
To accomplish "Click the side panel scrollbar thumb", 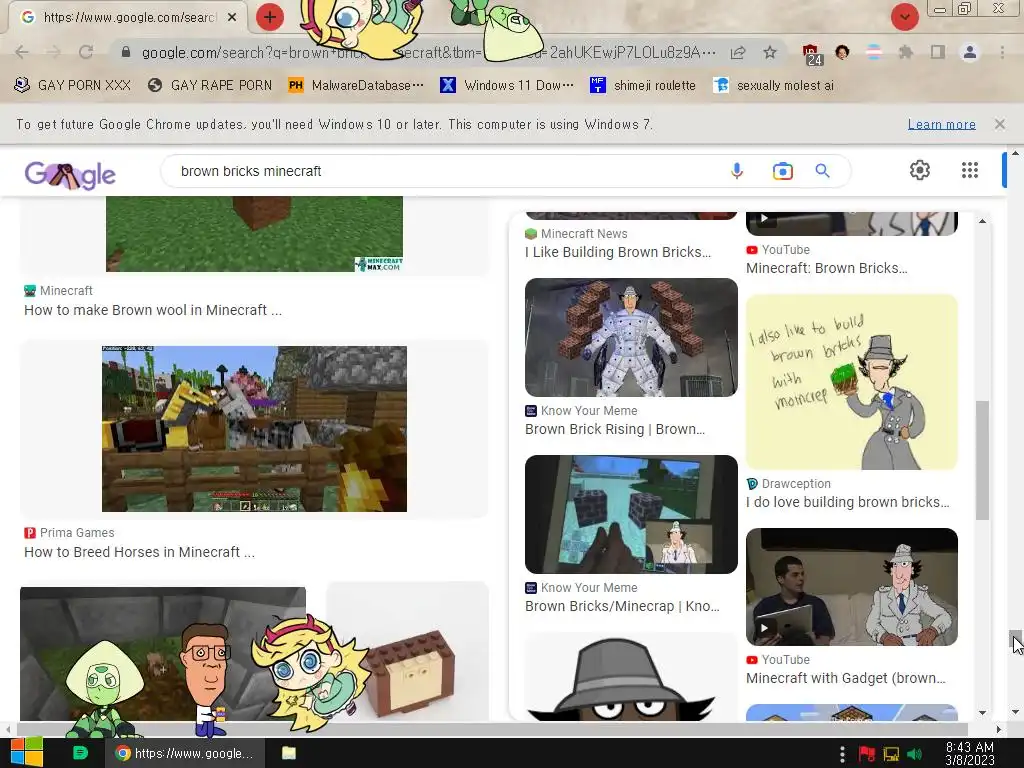I will coord(982,460).
